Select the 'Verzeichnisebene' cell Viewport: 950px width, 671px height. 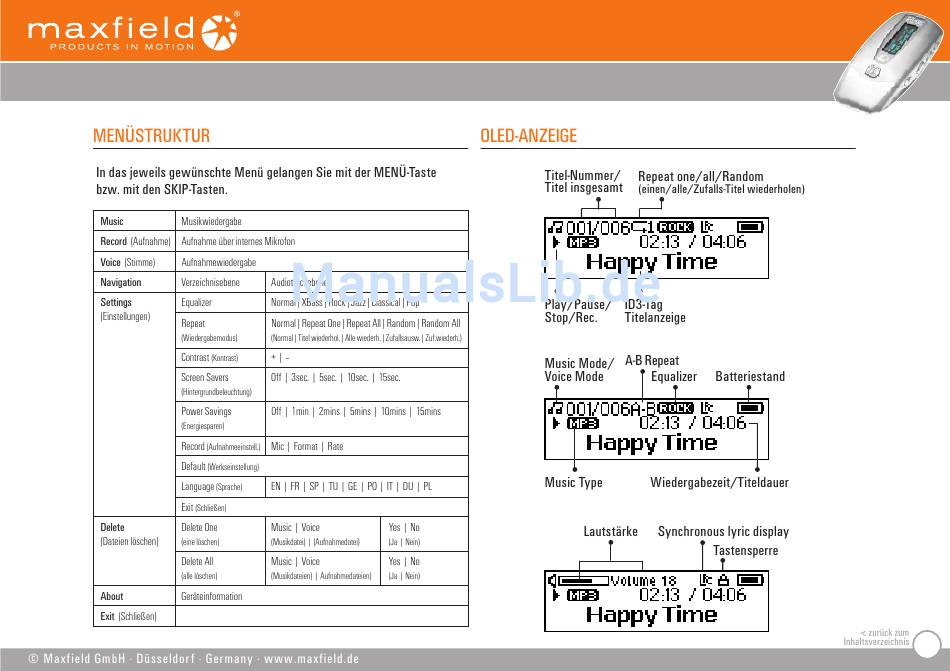pyautogui.click(x=221, y=282)
